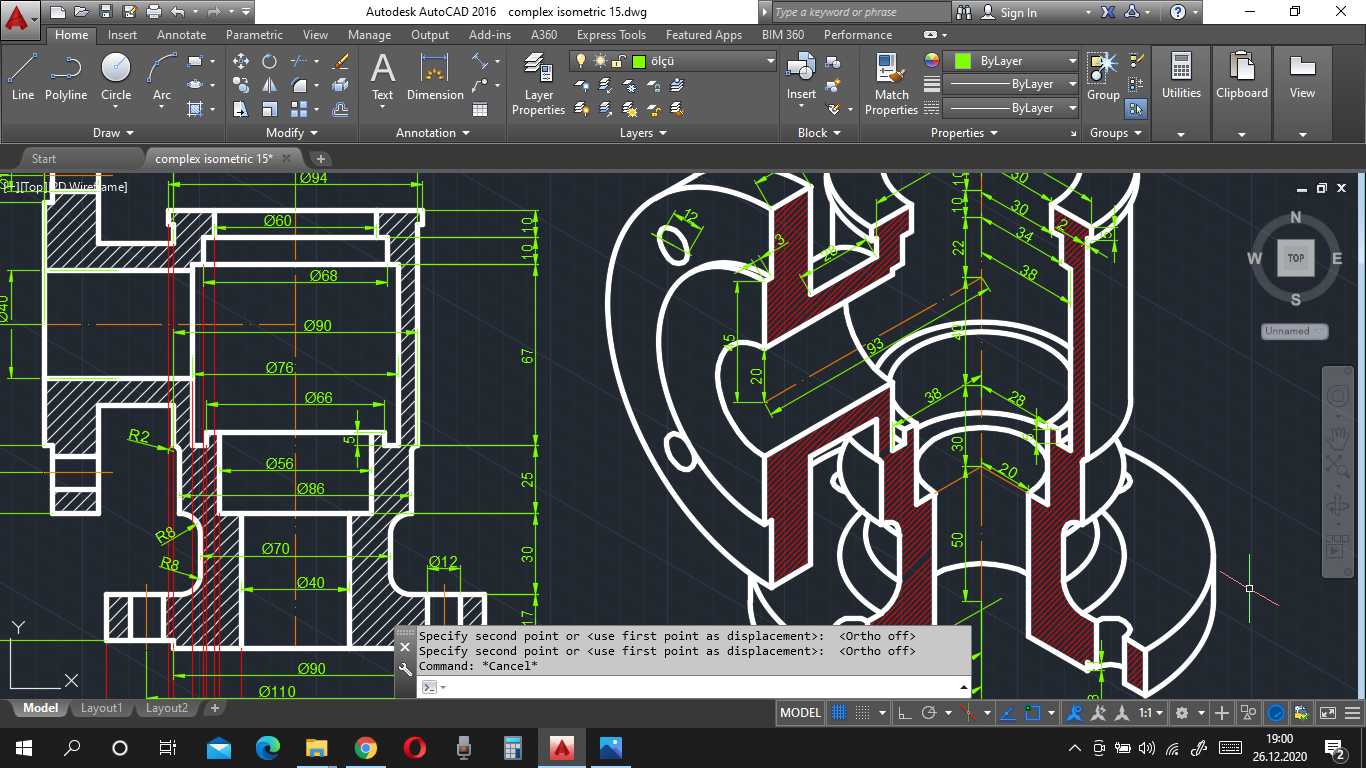Click the MODEL space button in status bar

[800, 713]
